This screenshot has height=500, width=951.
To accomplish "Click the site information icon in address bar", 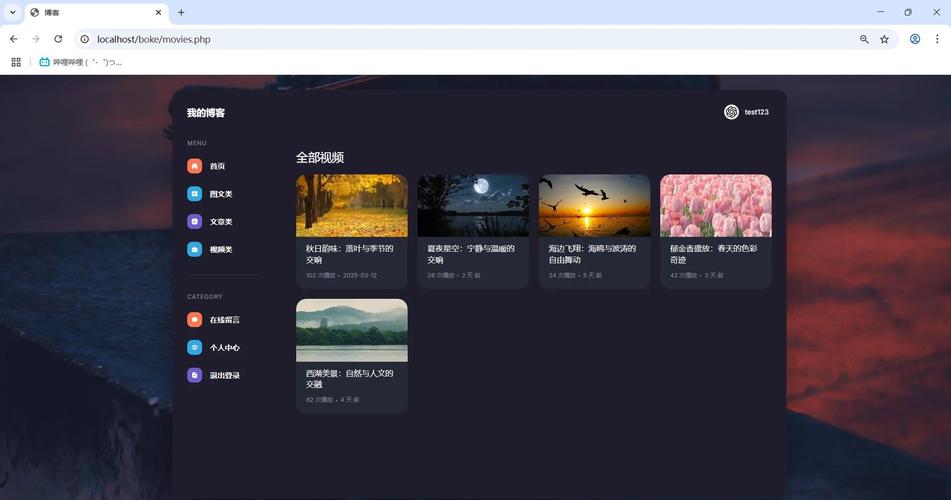I will point(85,39).
